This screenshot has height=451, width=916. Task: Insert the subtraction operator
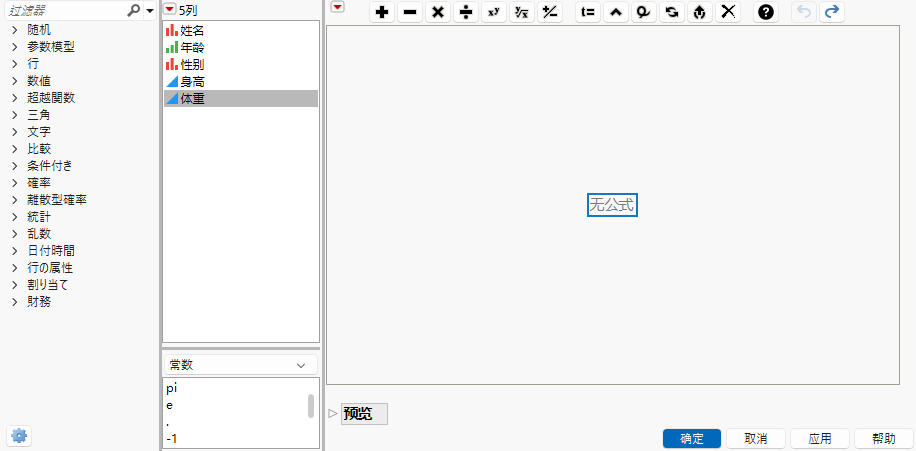[410, 12]
